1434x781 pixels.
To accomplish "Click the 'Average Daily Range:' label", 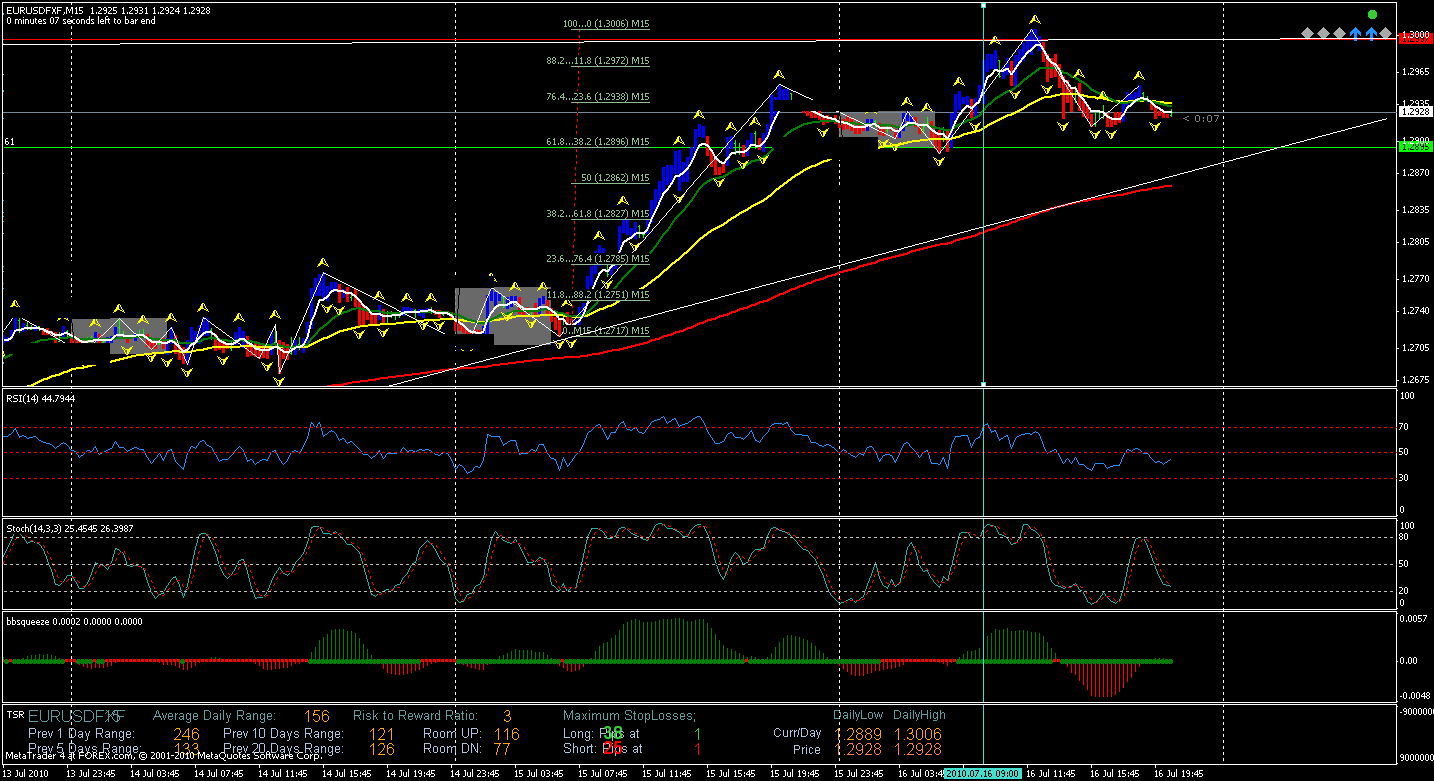I will [x=213, y=716].
